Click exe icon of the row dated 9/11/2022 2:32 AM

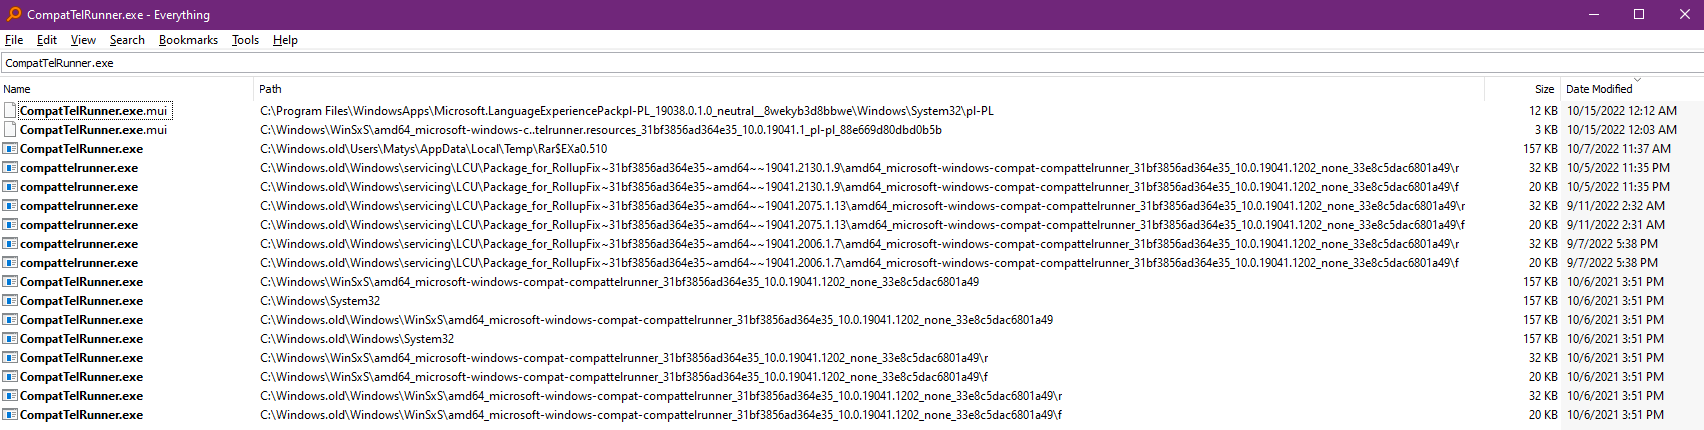pyautogui.click(x=10, y=206)
